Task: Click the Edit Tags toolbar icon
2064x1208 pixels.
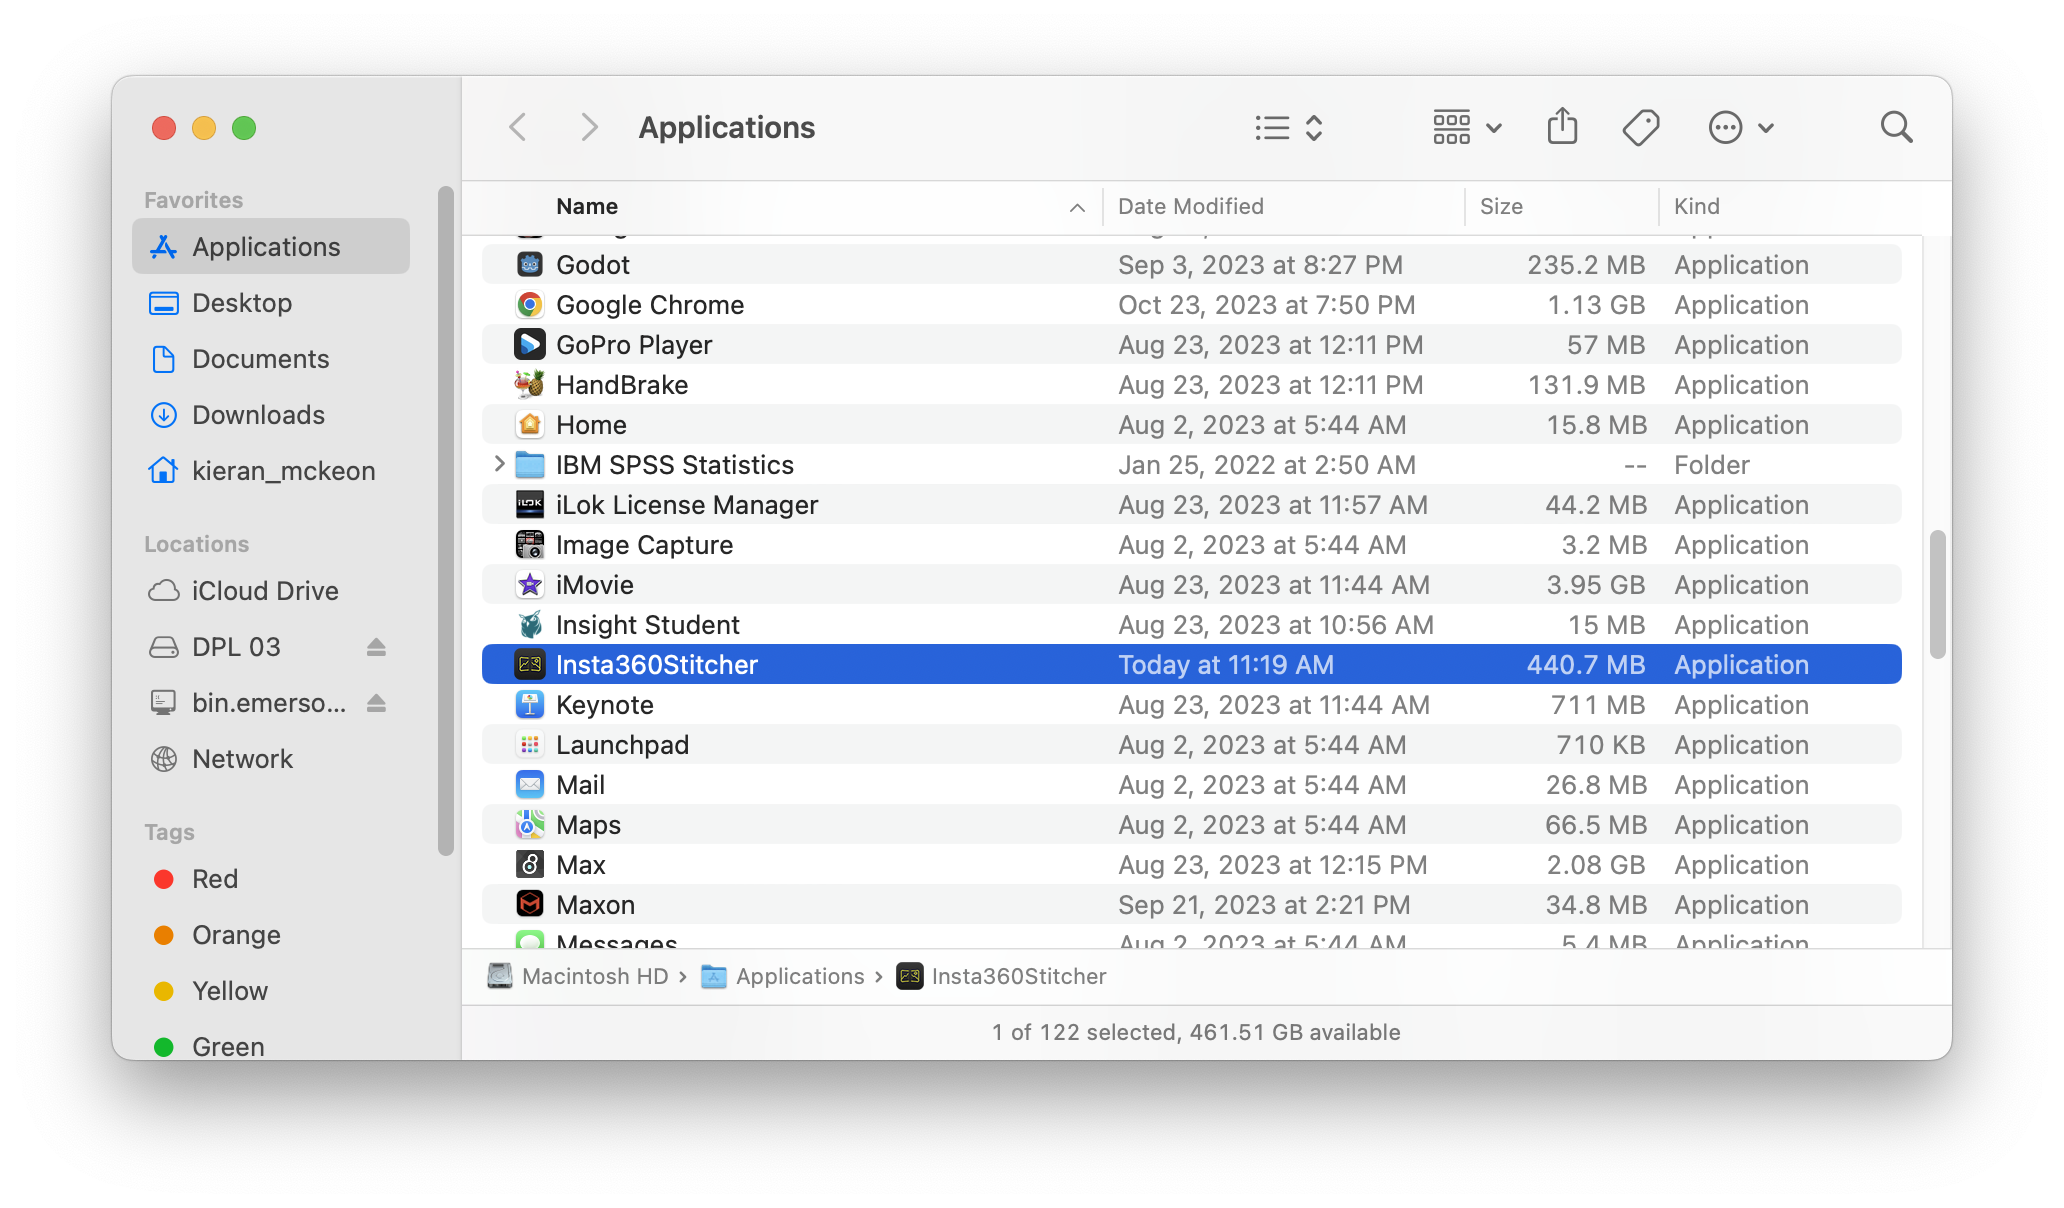Action: point(1641,127)
